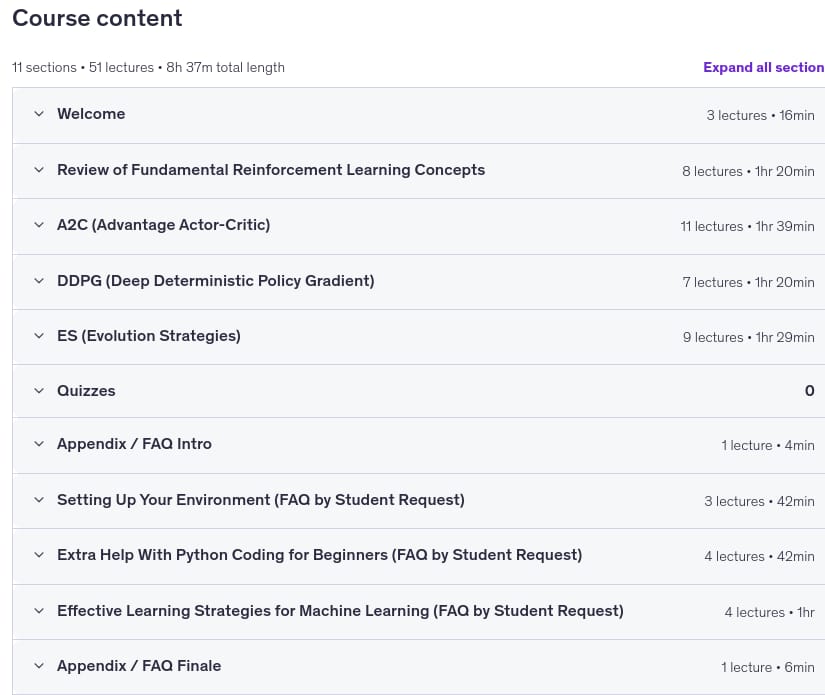825x695 pixels.
Task: Select A2C (Advantage Actor-Critic) title
Action: [x=164, y=225]
